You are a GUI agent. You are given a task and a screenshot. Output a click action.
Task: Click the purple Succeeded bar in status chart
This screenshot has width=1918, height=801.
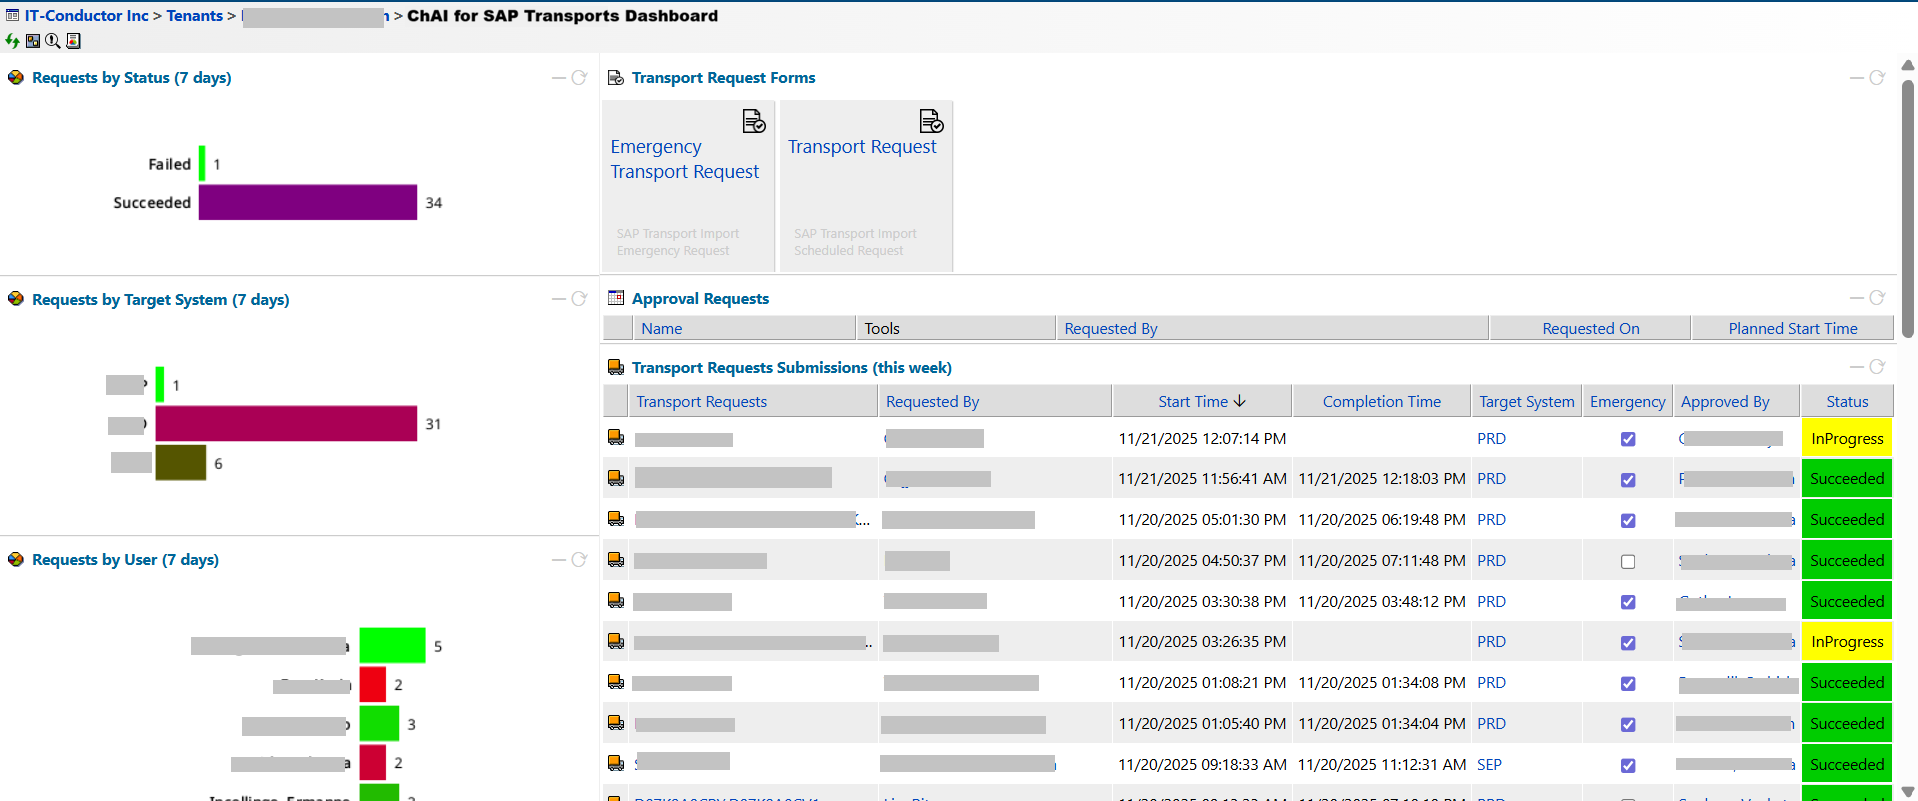[307, 202]
